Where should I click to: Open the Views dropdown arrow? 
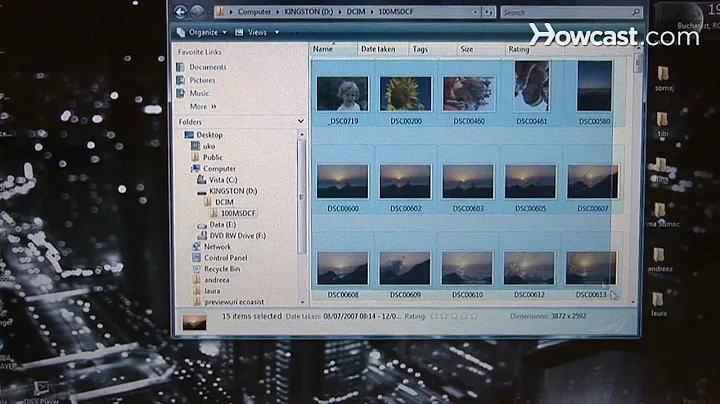(x=277, y=33)
